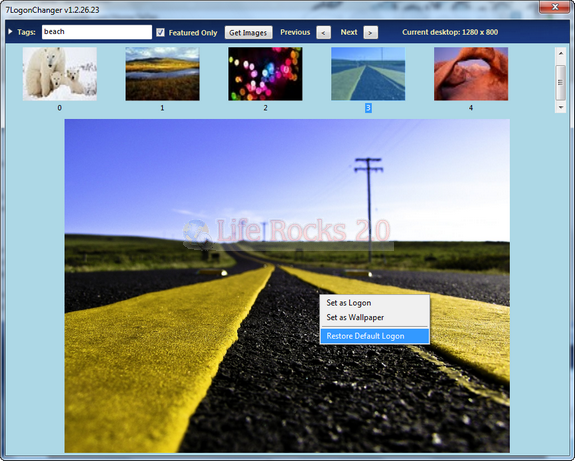Click the label 4 under rock arch thumbnail
Image resolution: width=575 pixels, height=461 pixels.
click(471, 108)
